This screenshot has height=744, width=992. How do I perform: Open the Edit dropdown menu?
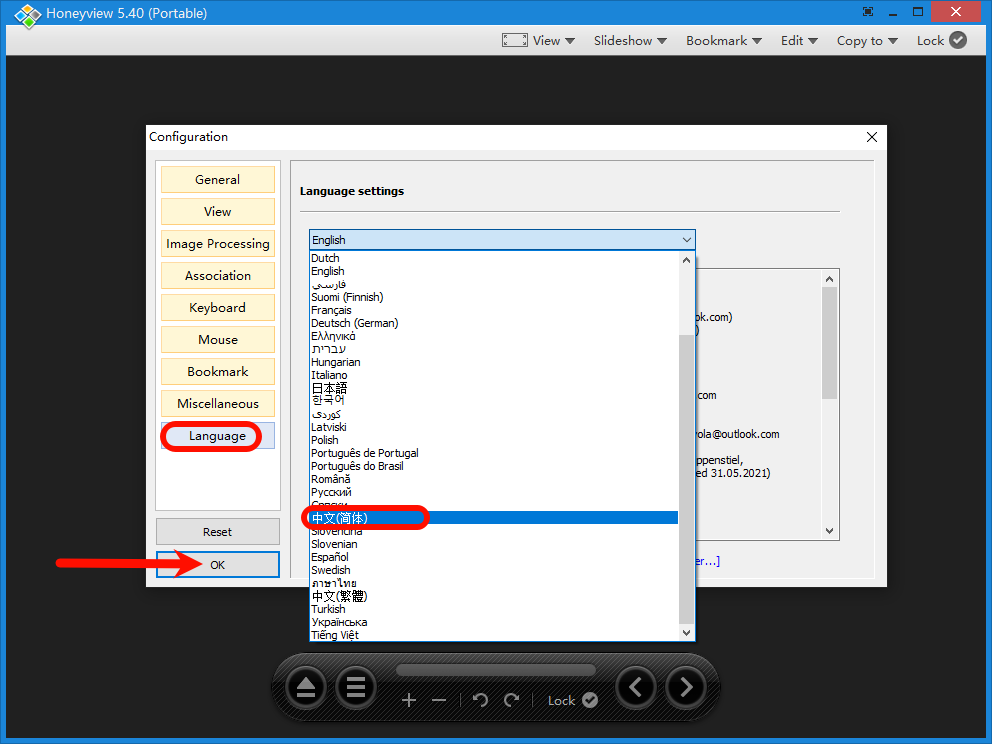pyautogui.click(x=799, y=40)
